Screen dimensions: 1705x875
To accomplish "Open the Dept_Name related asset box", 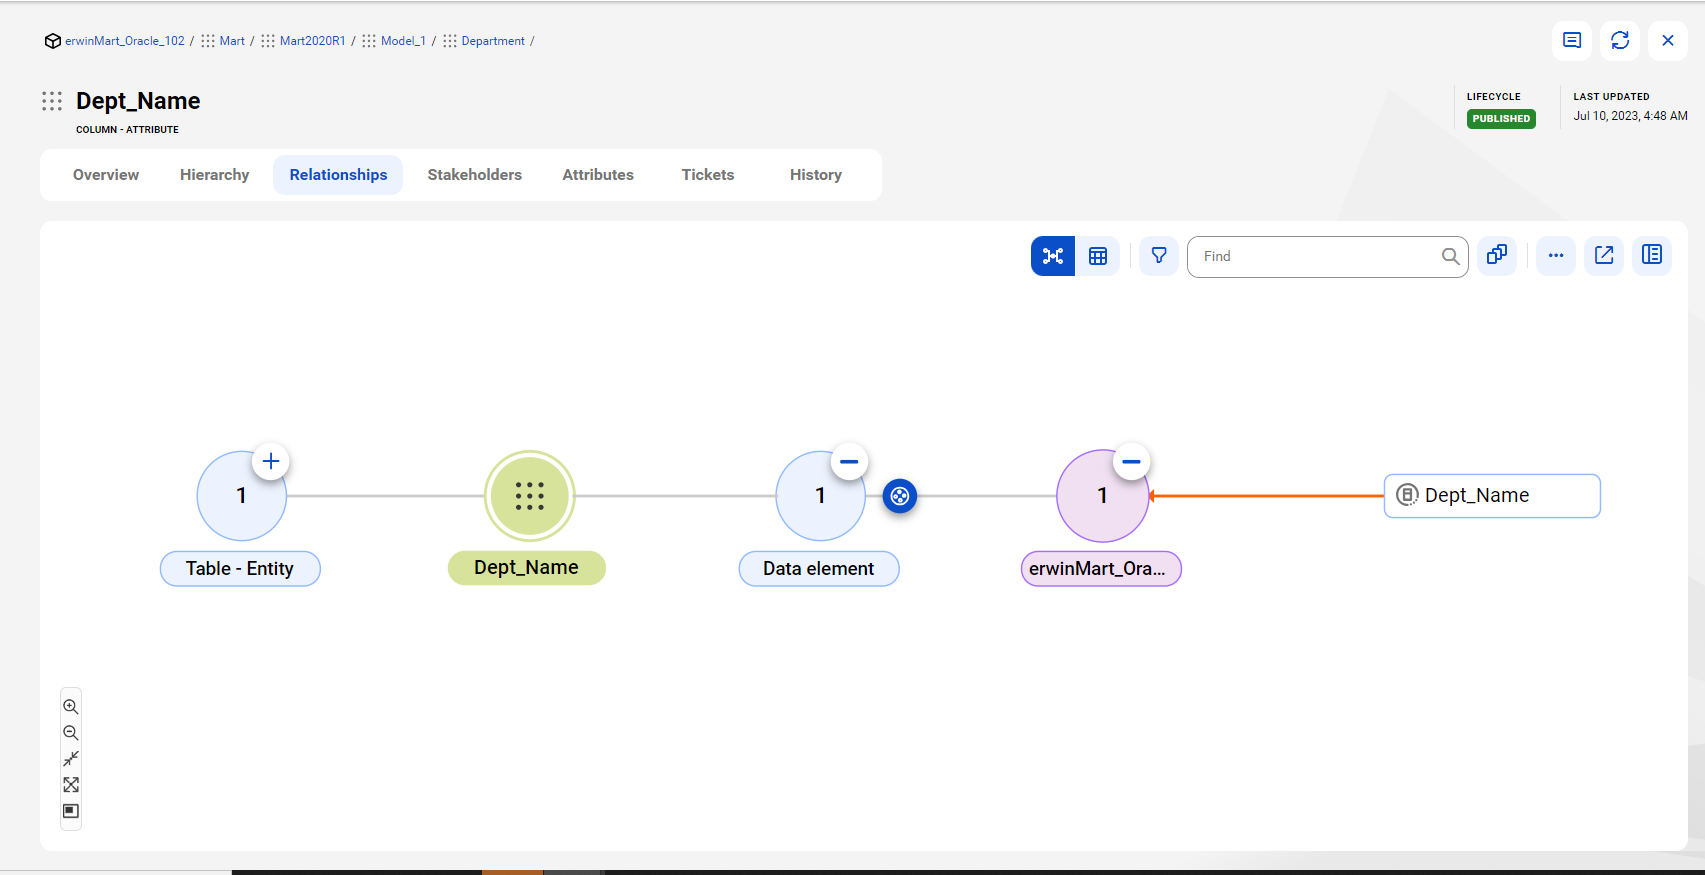I will [1492, 496].
